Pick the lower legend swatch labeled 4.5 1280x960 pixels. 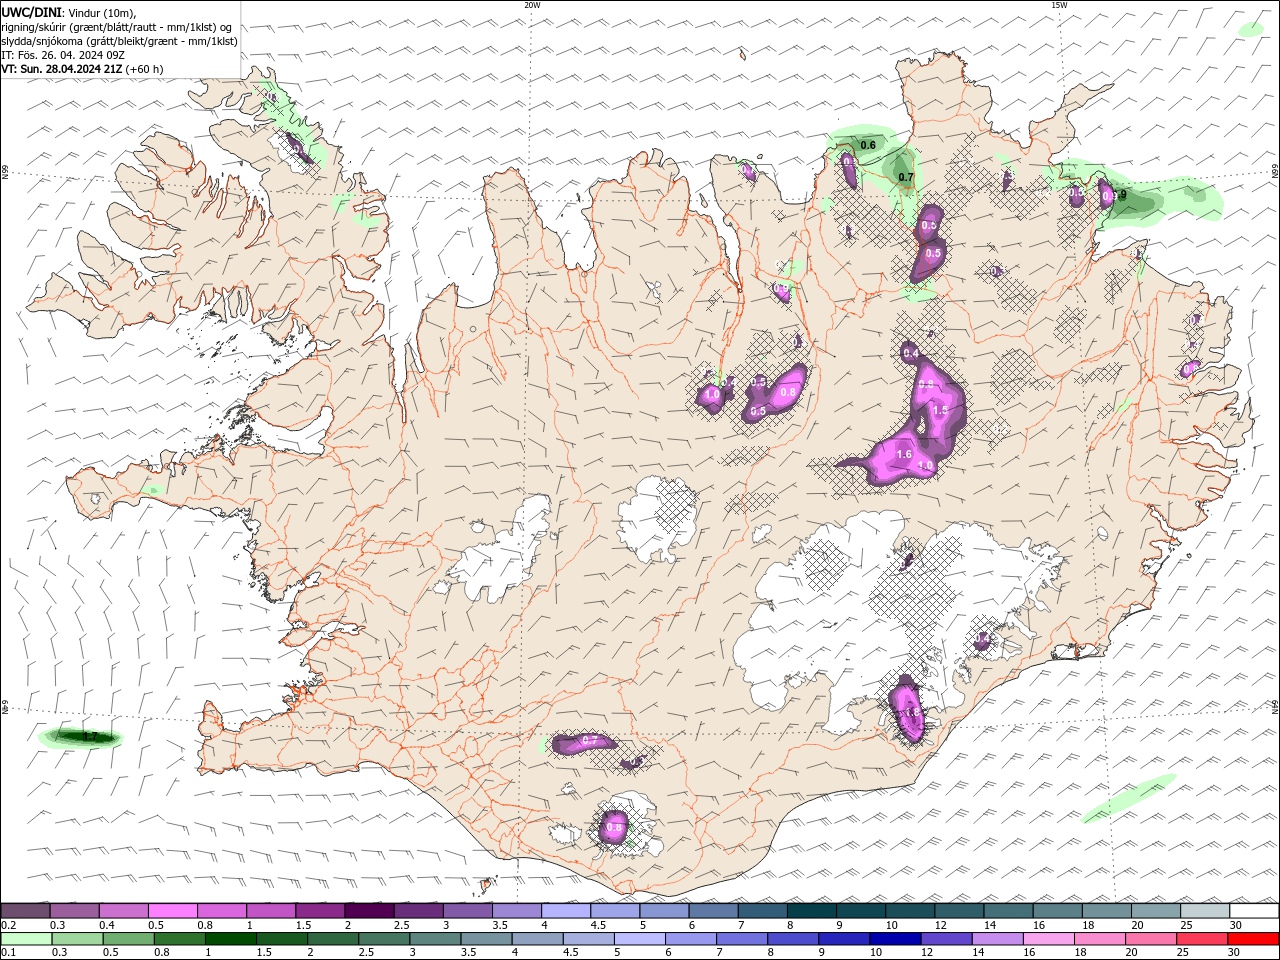point(588,939)
